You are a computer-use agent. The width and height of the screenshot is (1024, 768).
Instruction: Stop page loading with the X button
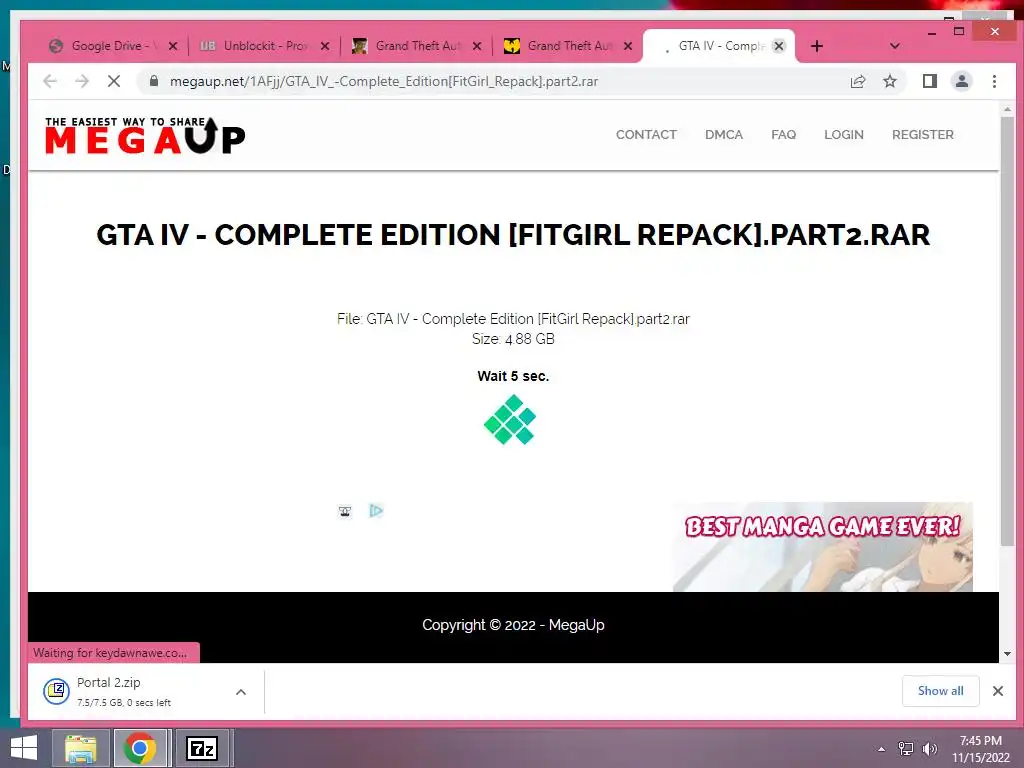(114, 81)
